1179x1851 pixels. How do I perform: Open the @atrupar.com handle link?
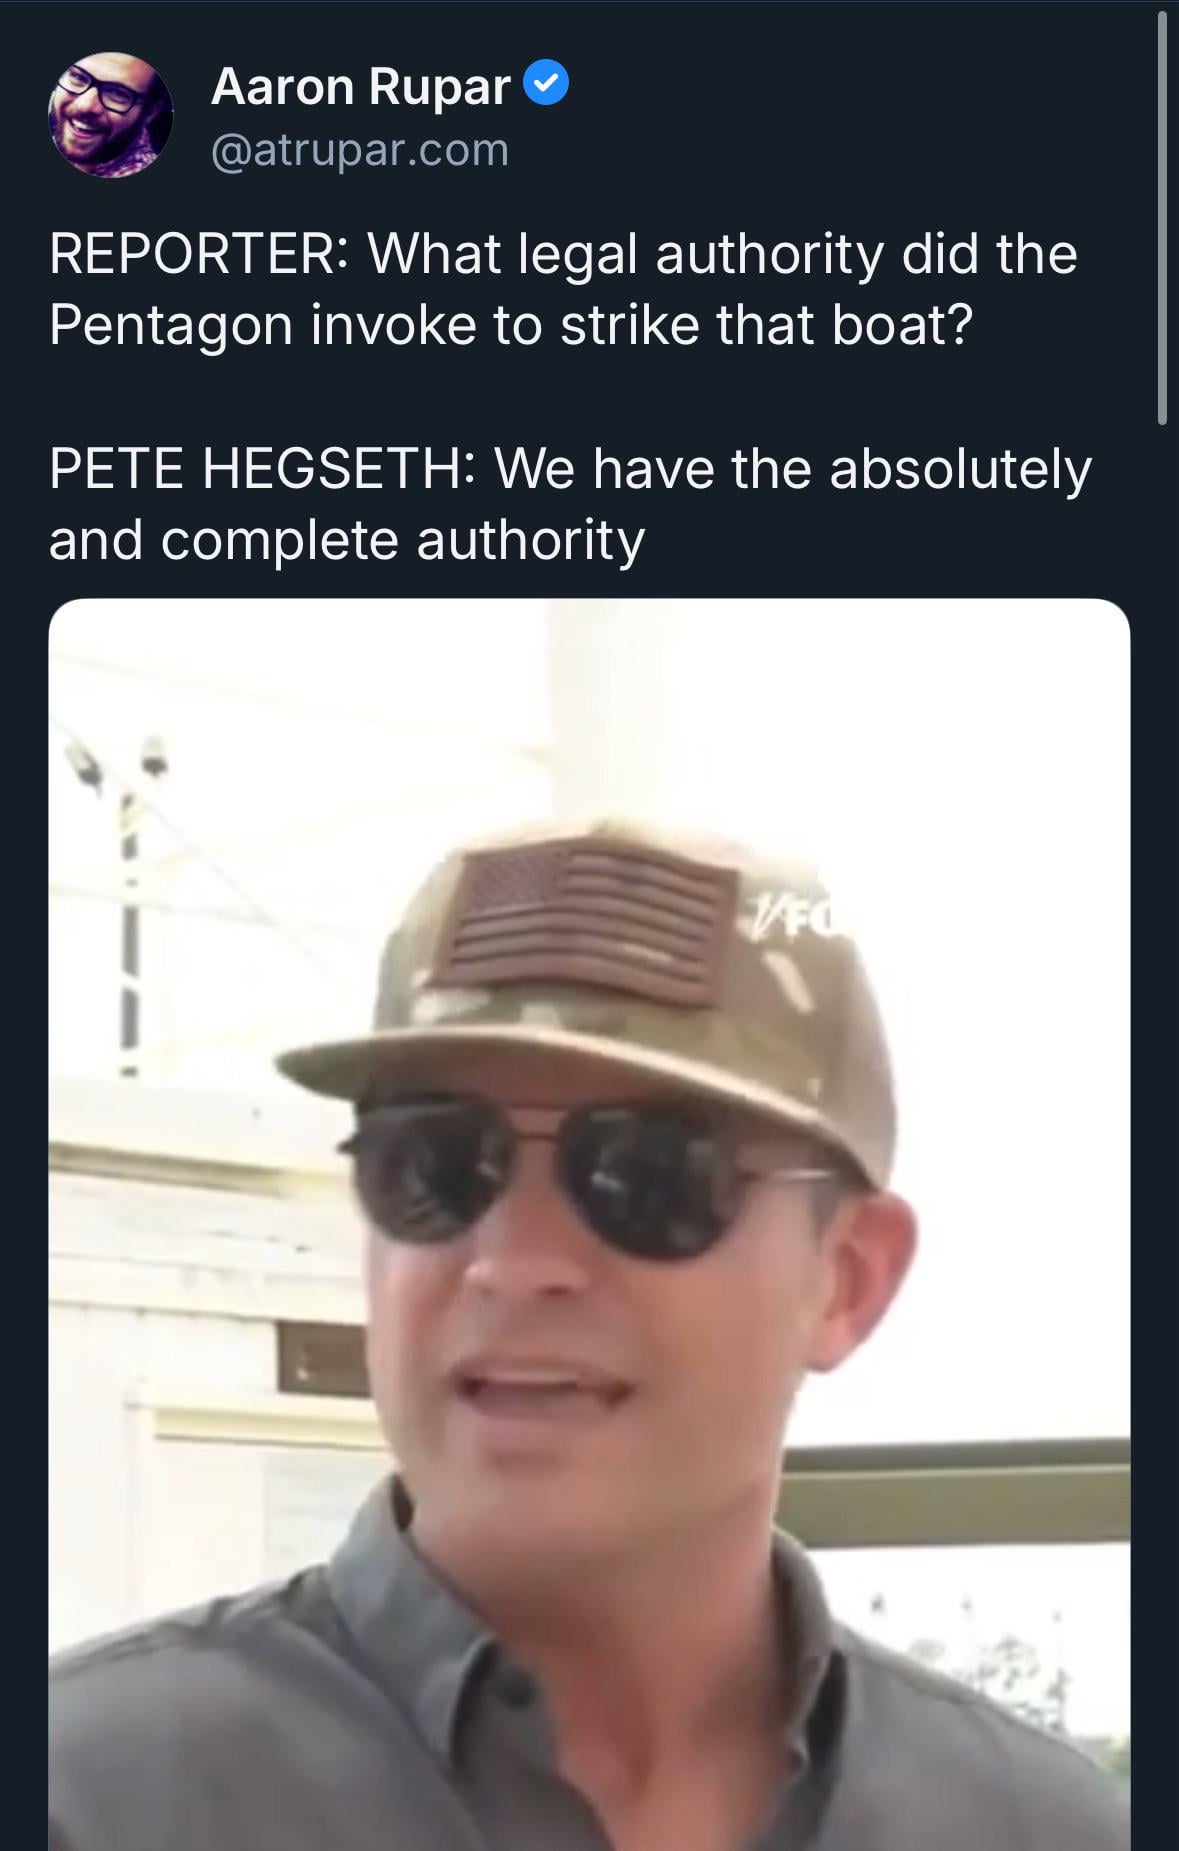[360, 151]
